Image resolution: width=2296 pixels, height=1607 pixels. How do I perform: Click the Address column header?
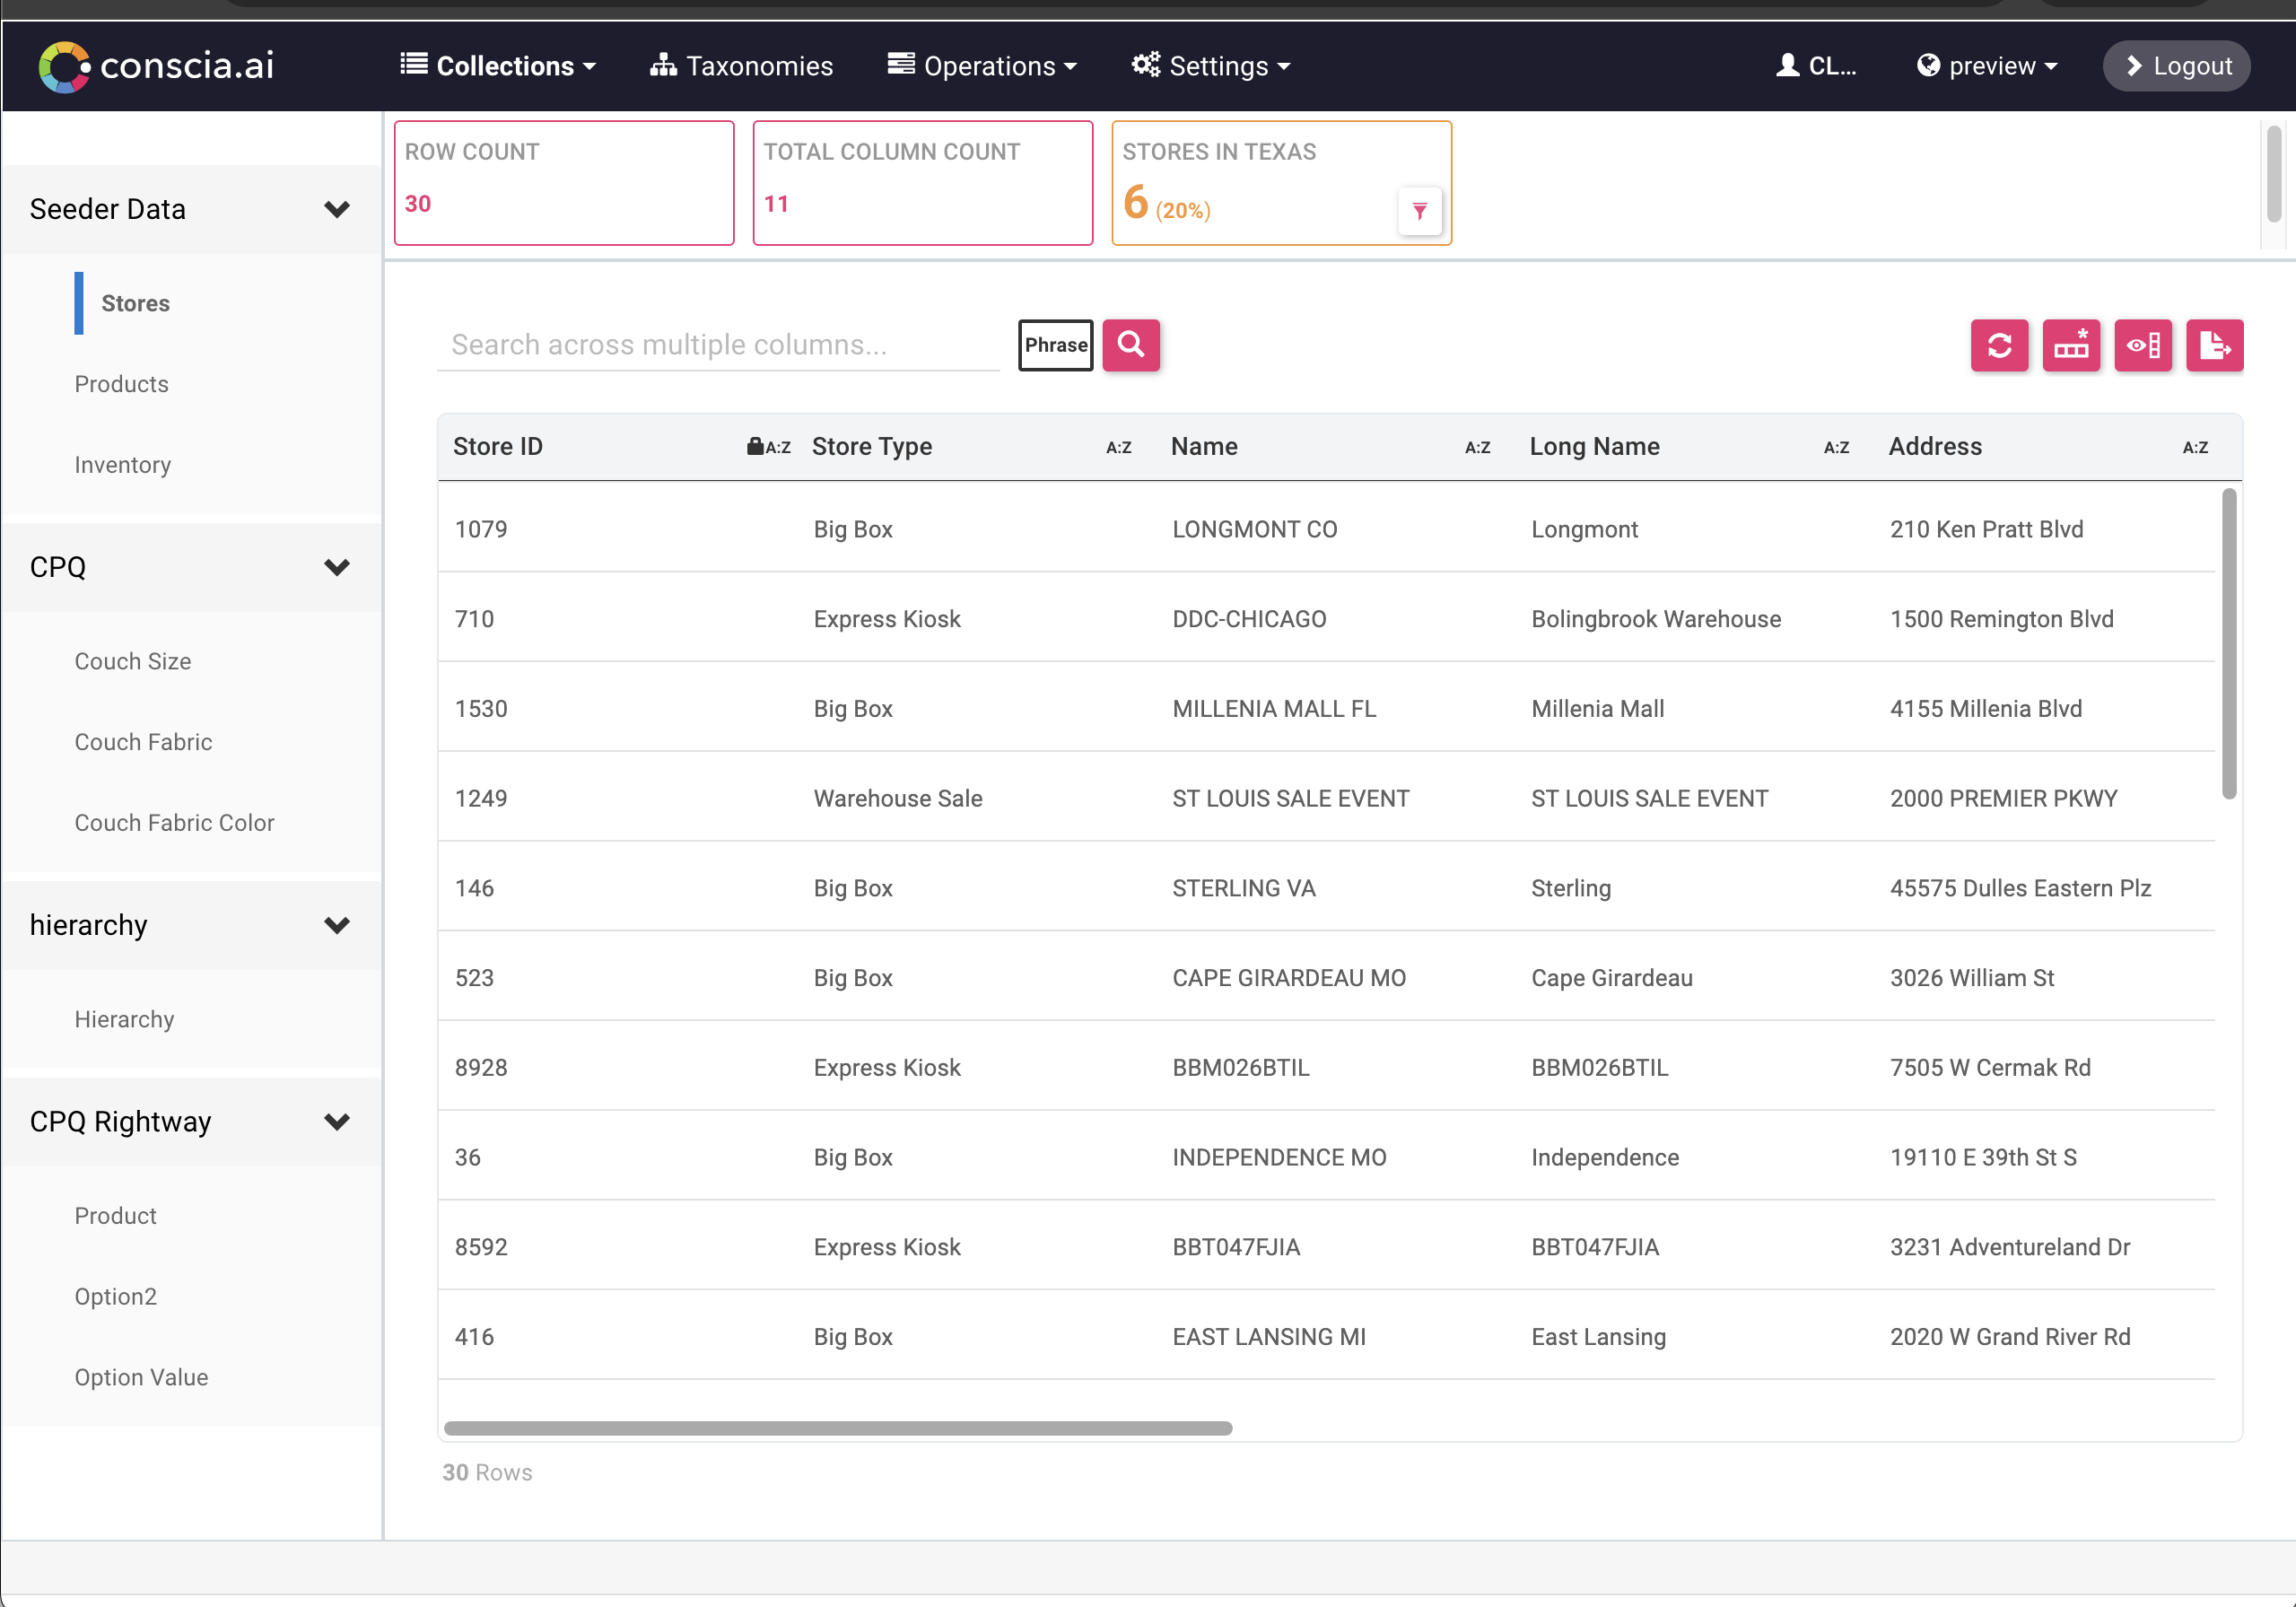(1935, 447)
